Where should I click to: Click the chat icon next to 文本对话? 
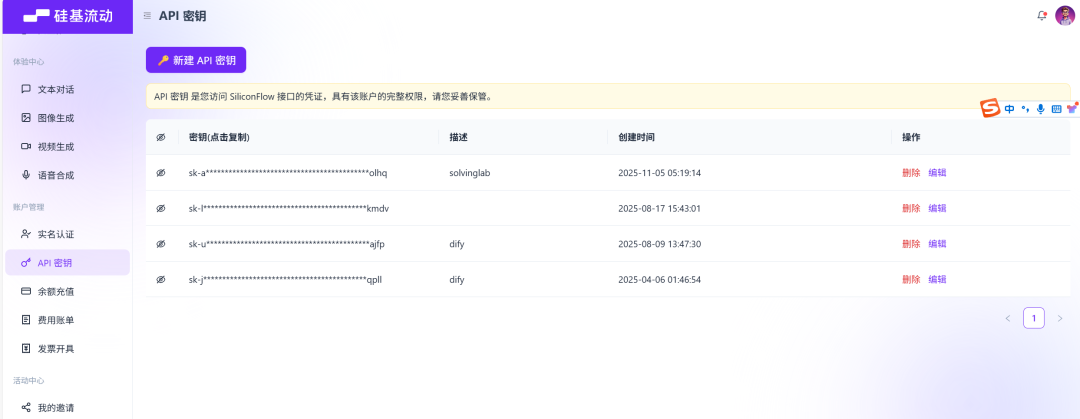(x=26, y=89)
